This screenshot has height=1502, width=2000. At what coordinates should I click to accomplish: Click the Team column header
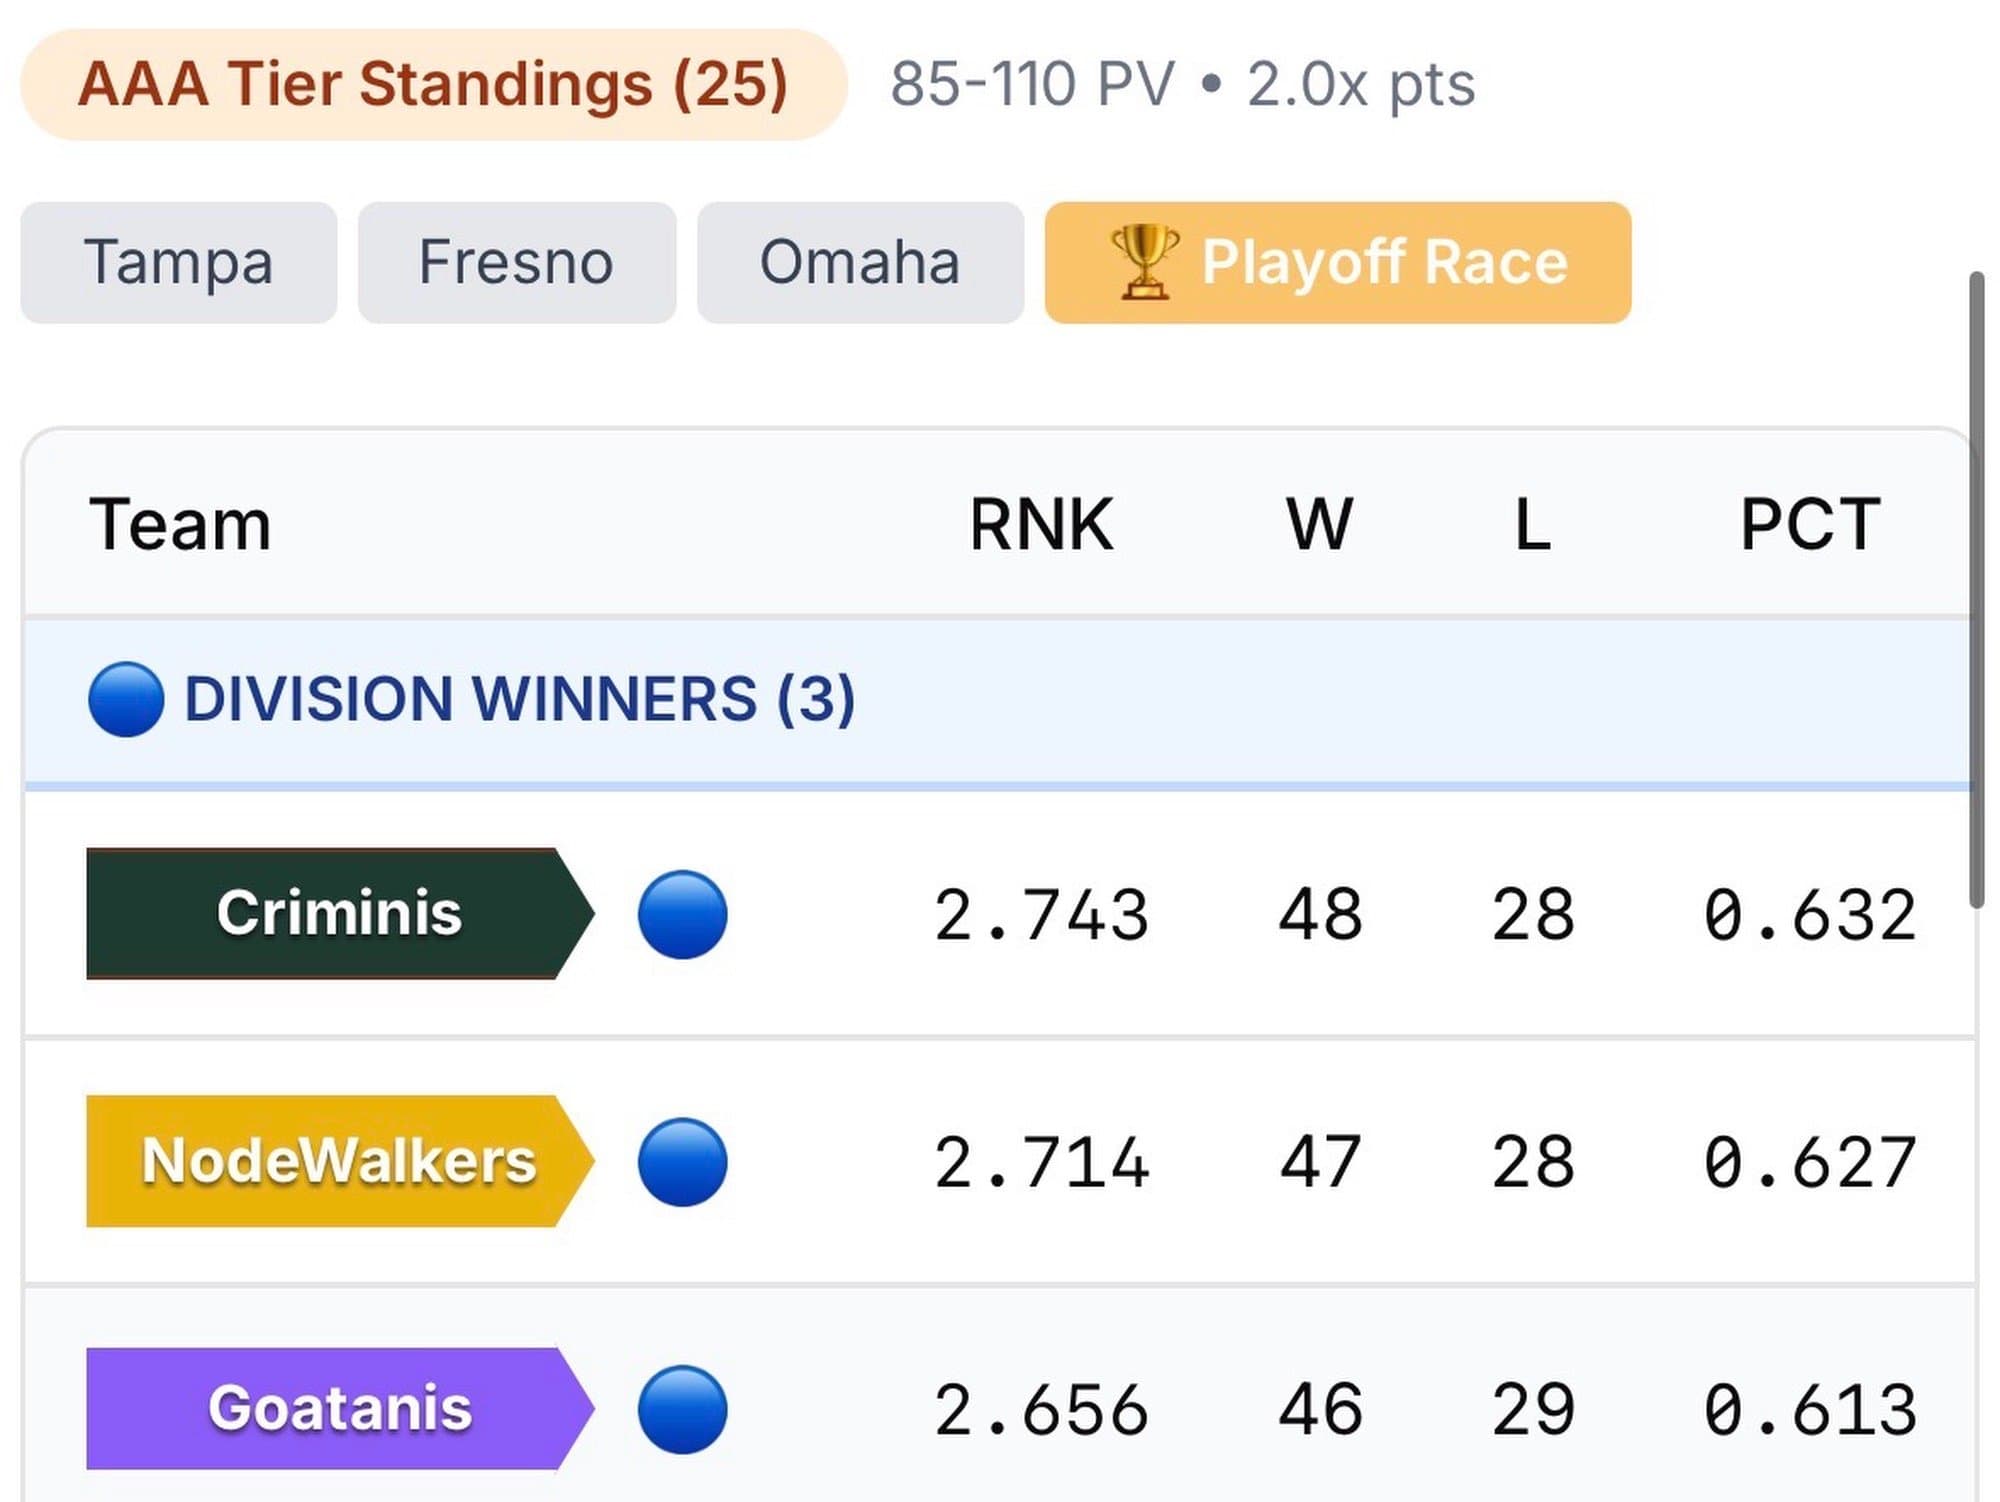point(180,524)
